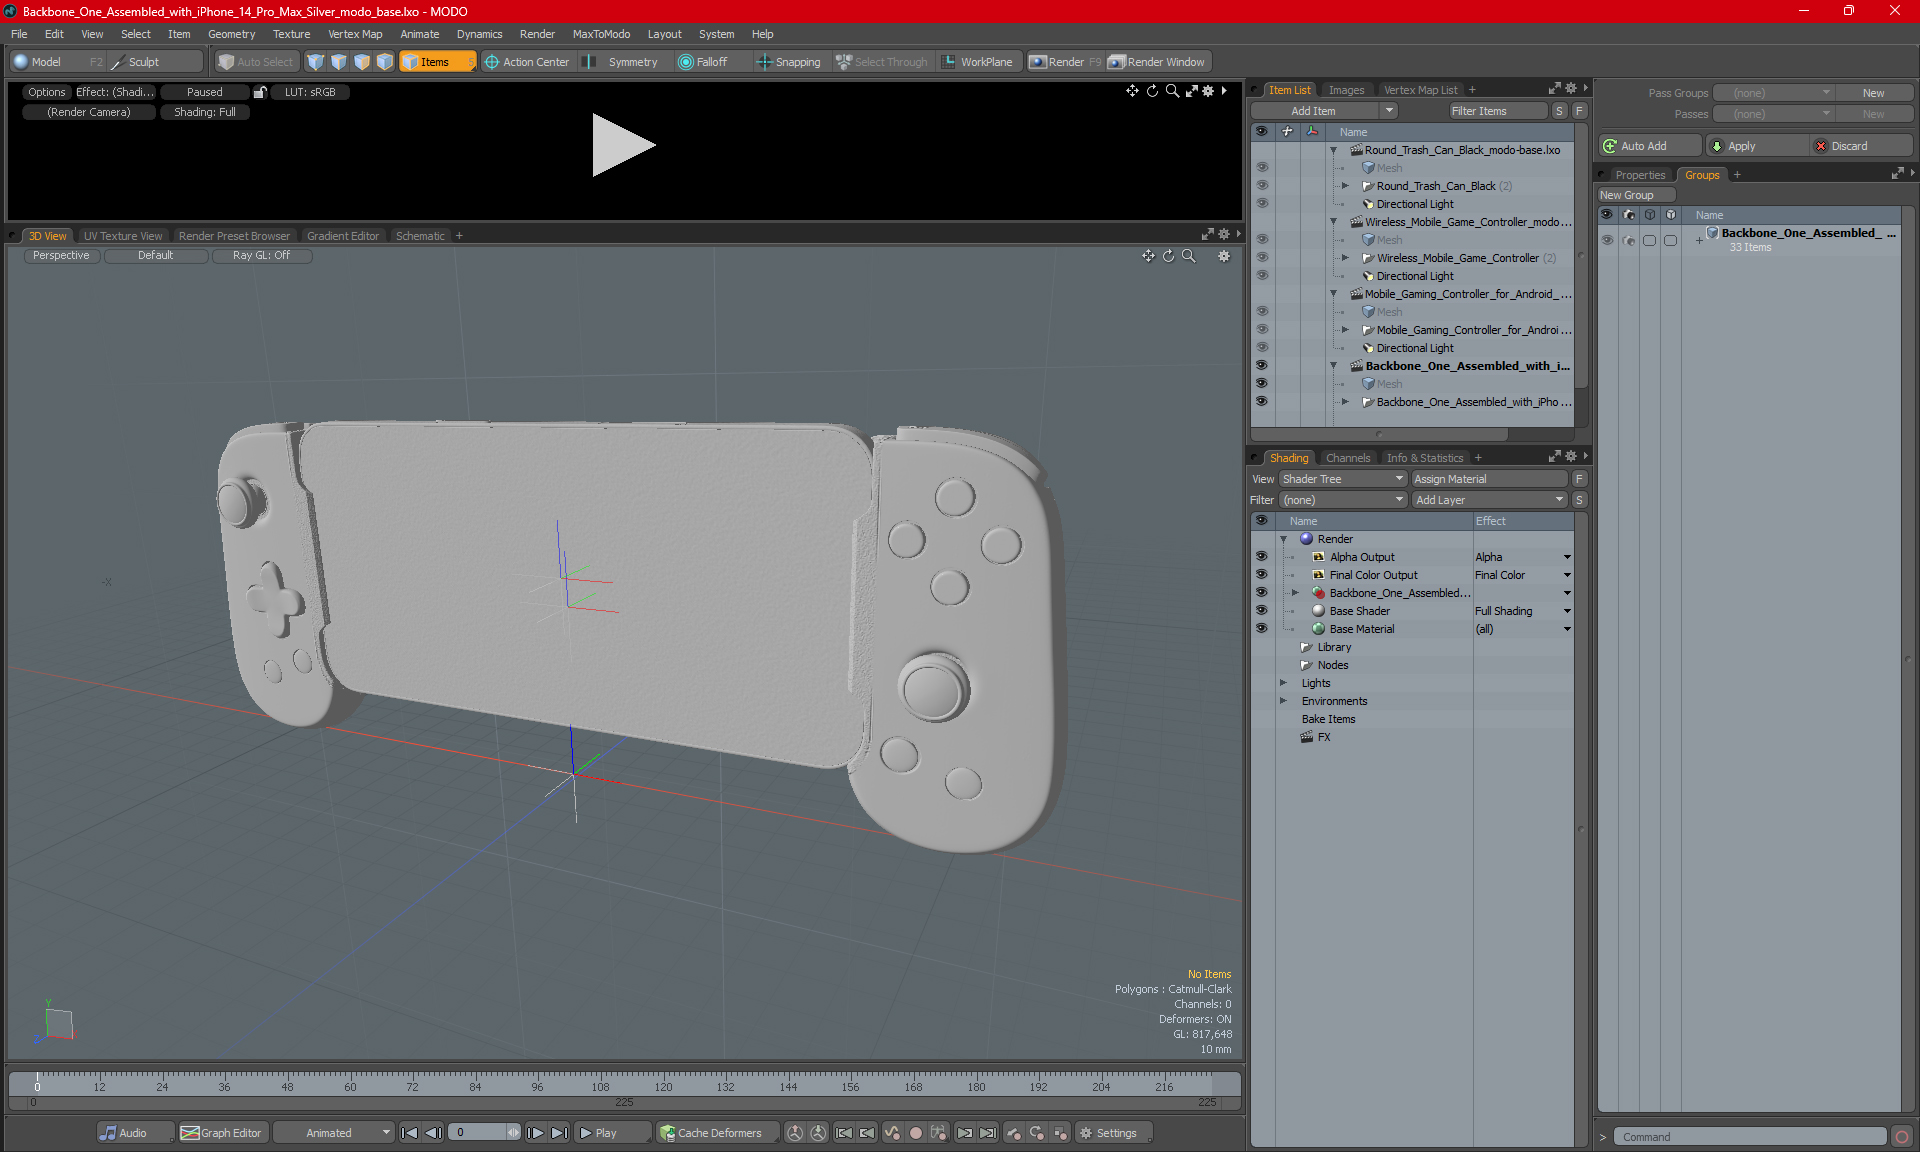Open the 3D viewport settings gear
This screenshot has width=1920, height=1152.
(1224, 256)
